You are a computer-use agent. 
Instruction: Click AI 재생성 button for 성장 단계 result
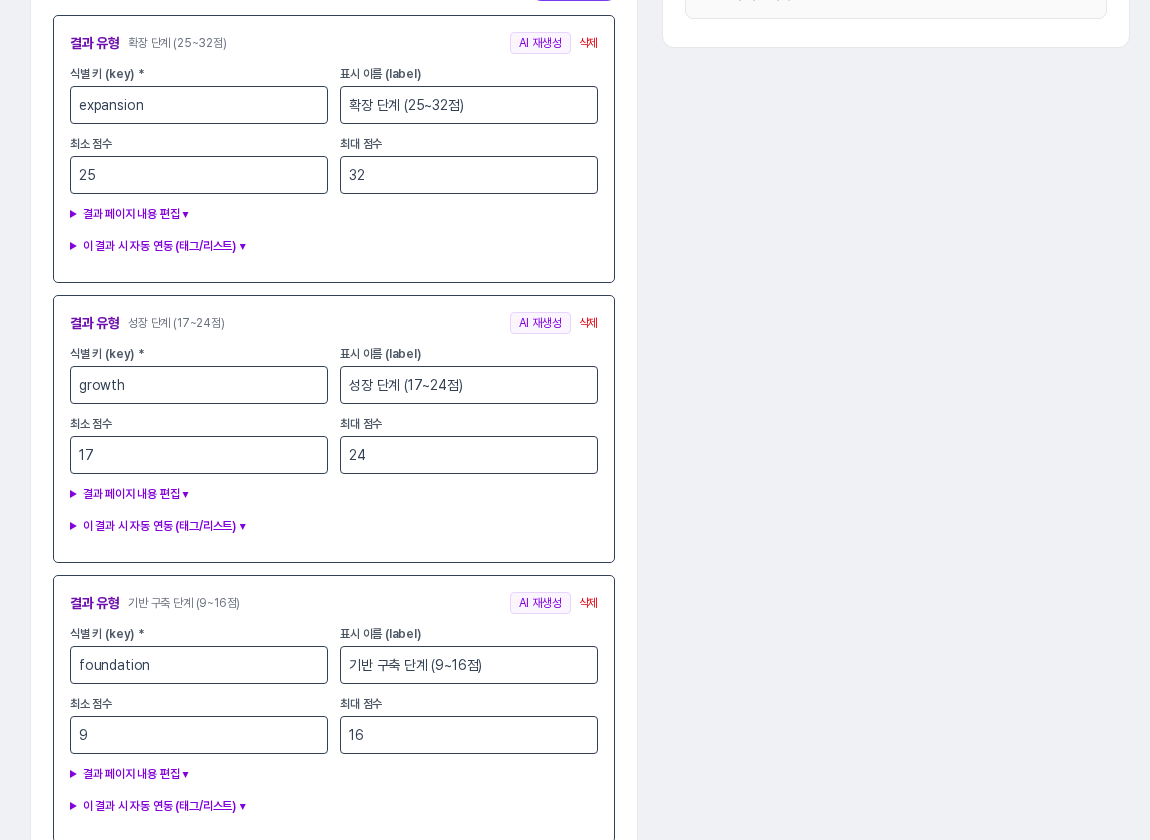tap(541, 323)
